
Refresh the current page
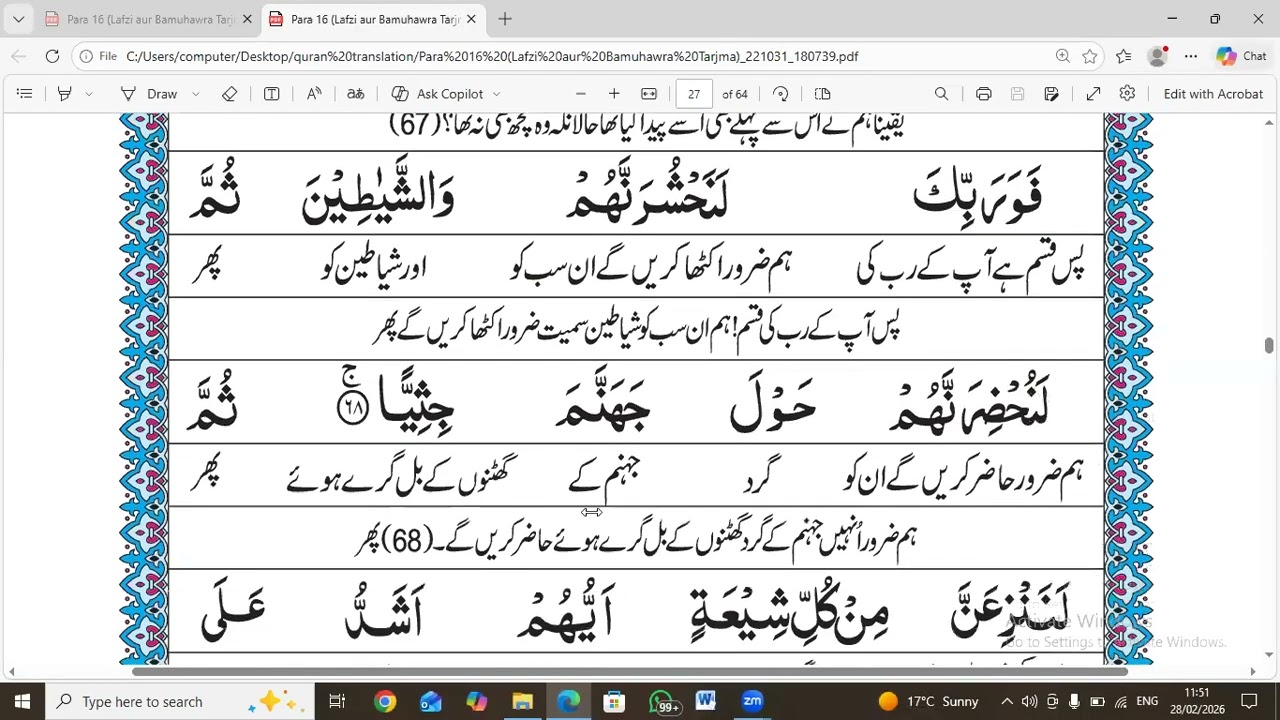click(x=52, y=56)
